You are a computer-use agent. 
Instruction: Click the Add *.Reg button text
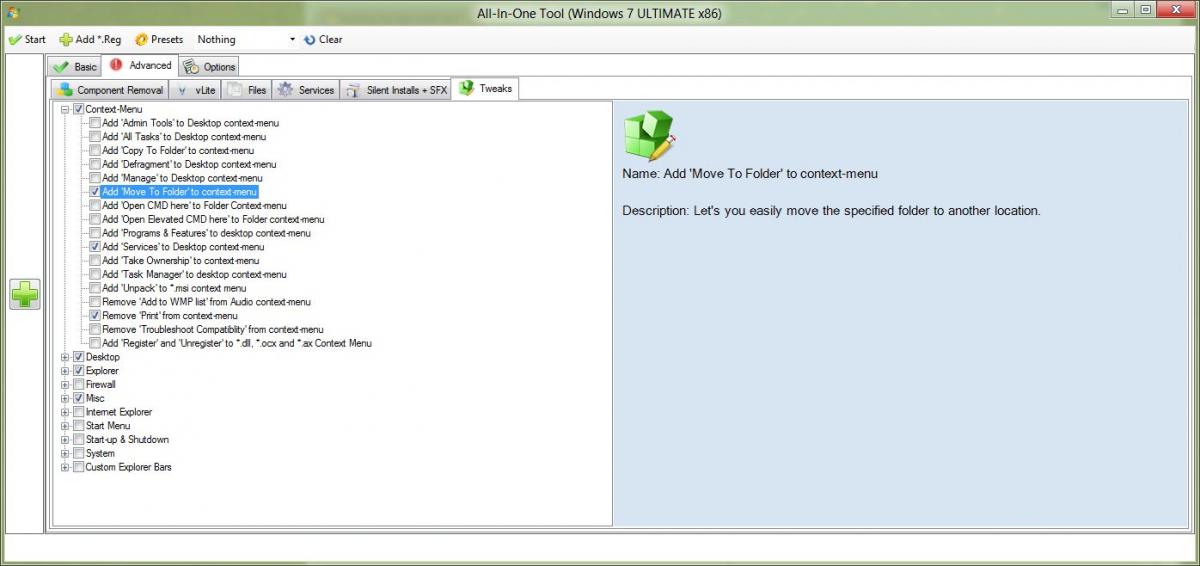pos(99,40)
